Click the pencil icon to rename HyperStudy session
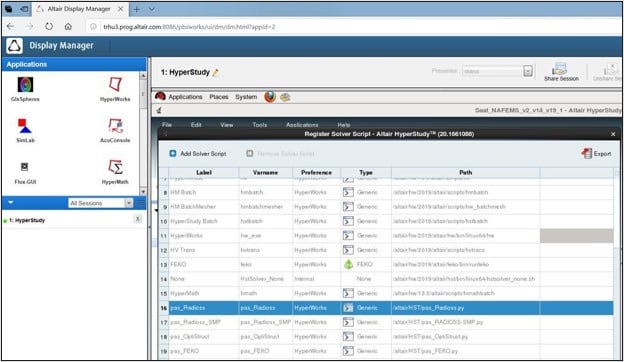The image size is (624, 362). 216,72
